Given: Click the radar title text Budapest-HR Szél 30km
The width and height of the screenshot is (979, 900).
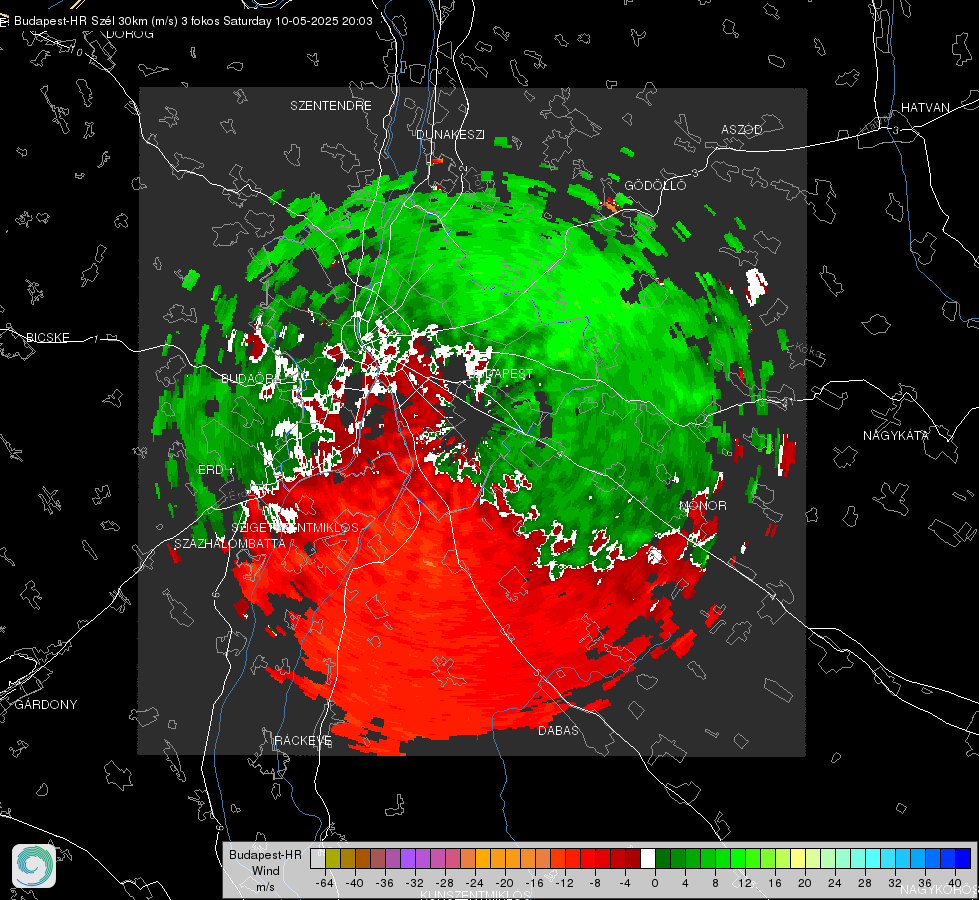Looking at the screenshot, I should tap(81, 21).
